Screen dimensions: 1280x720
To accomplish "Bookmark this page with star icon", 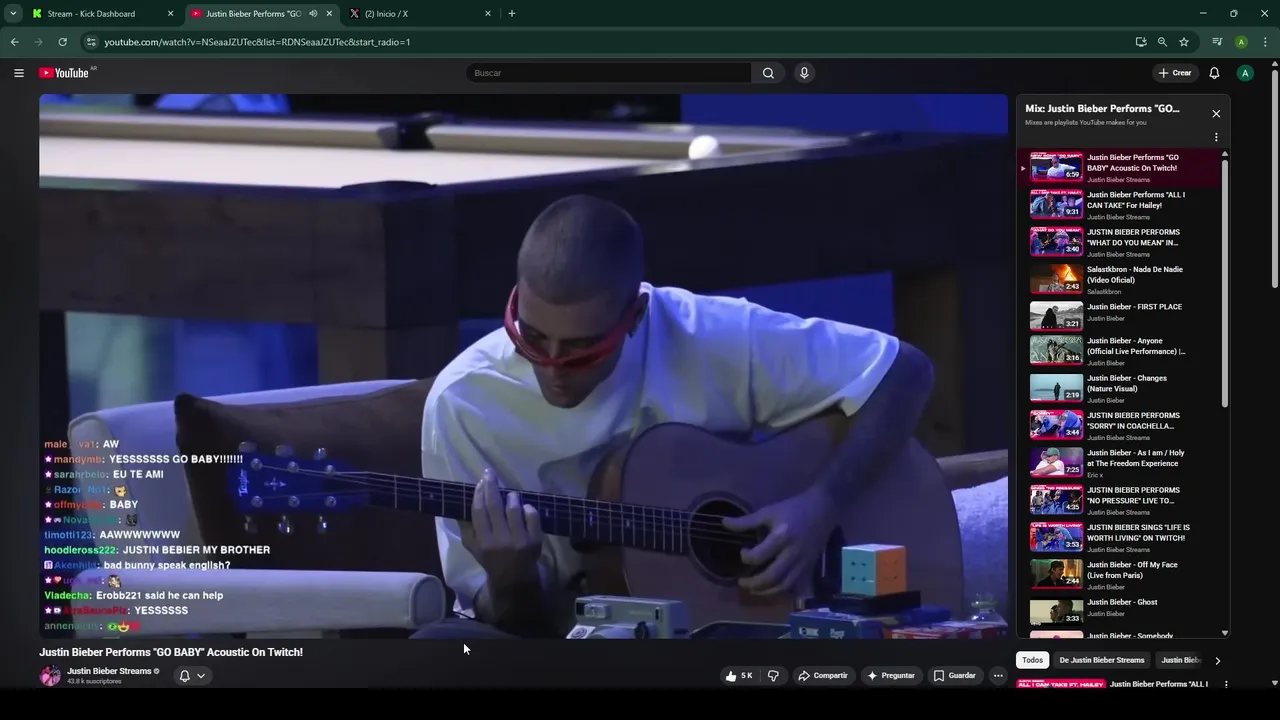I will click(1184, 42).
